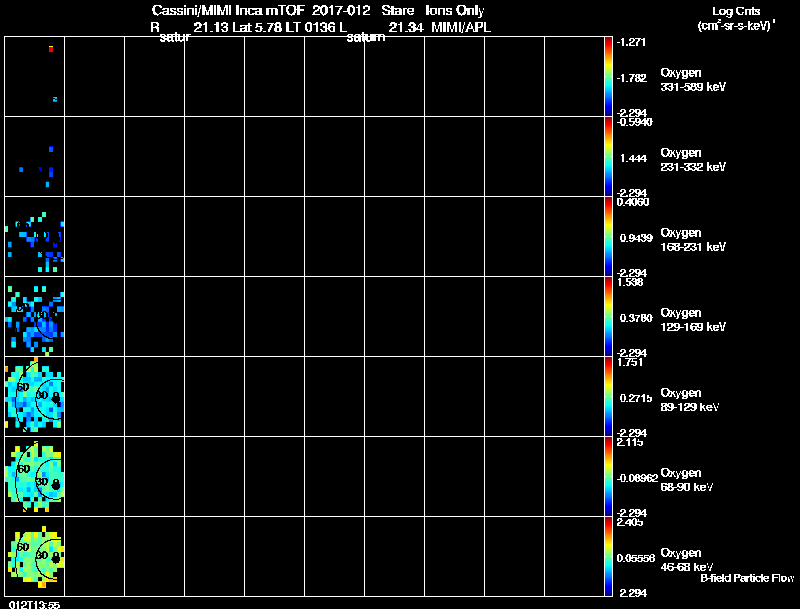
Task: Click the Oxygen 46-68 keV image panel
Action: coord(35,556)
